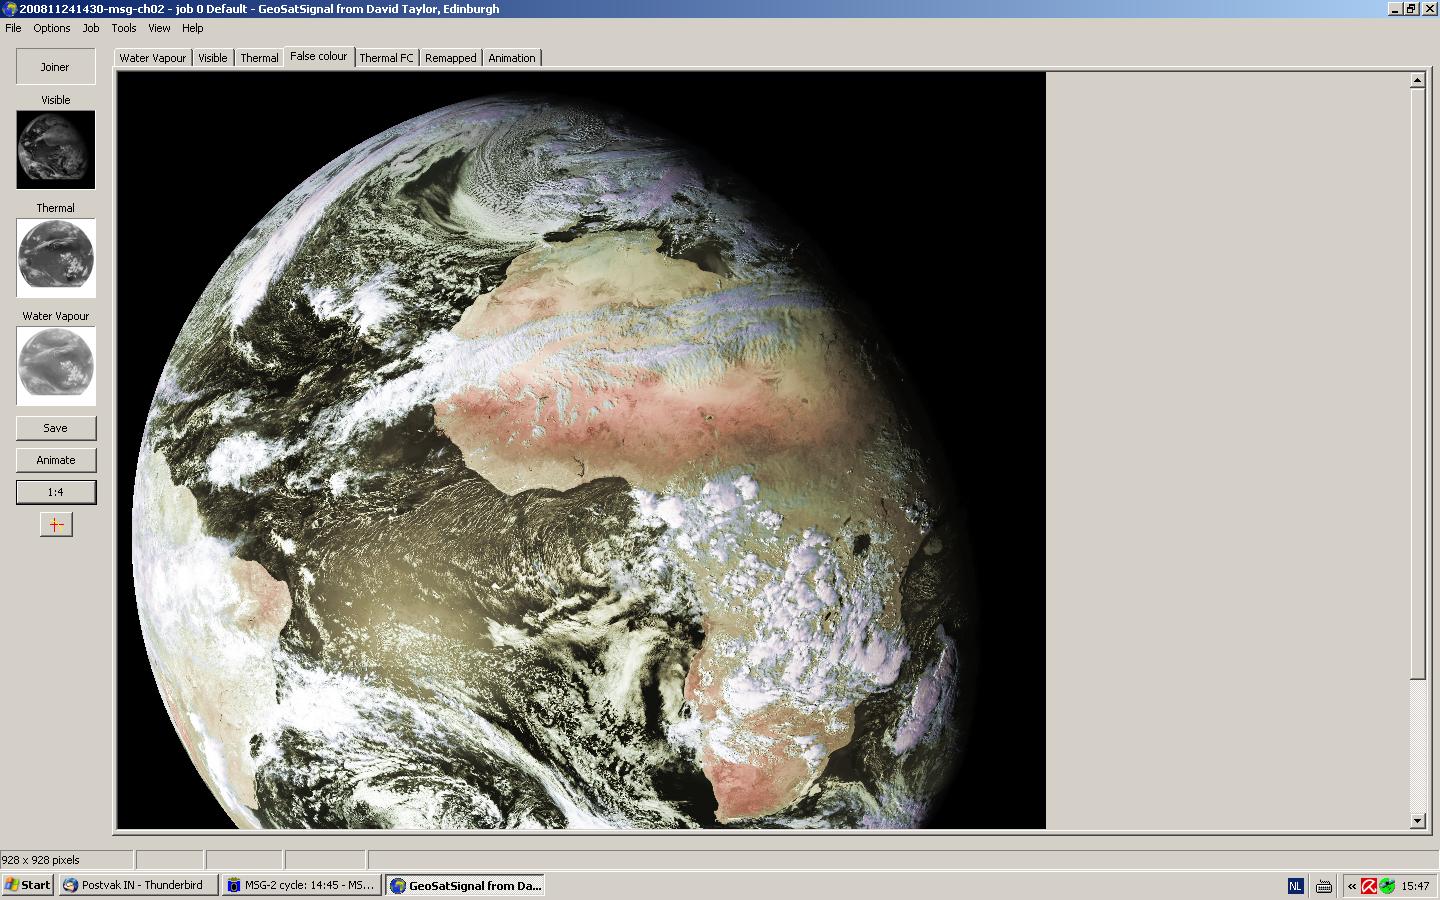This screenshot has width=1440, height=900.
Task: Toggle the 1:4 zoom button
Action: 56,492
